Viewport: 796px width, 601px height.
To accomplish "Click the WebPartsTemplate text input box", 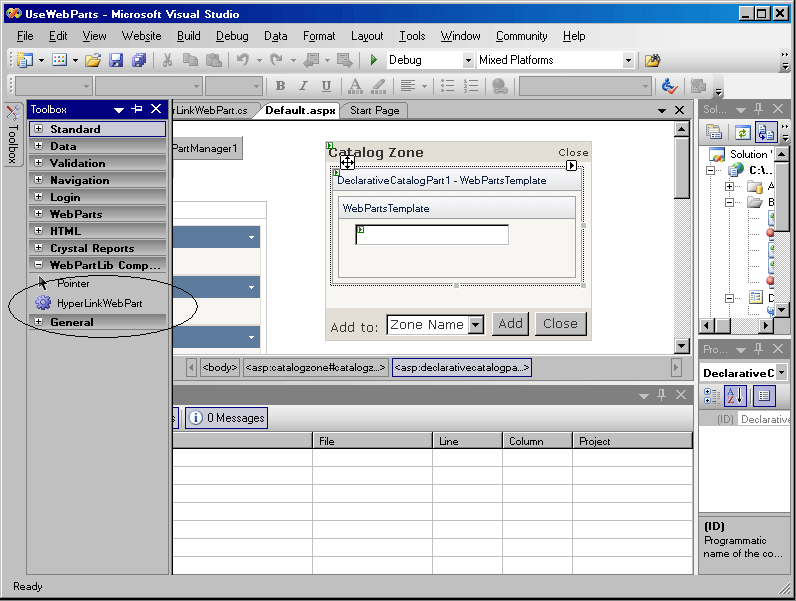I will [432, 235].
